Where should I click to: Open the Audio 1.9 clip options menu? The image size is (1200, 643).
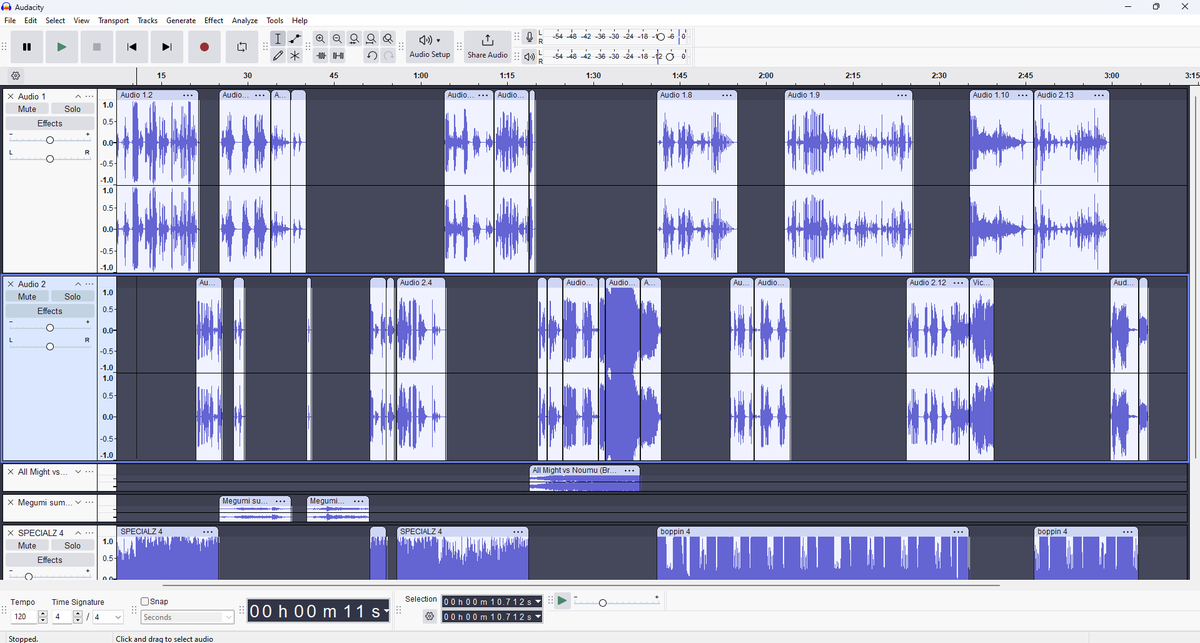(x=901, y=96)
